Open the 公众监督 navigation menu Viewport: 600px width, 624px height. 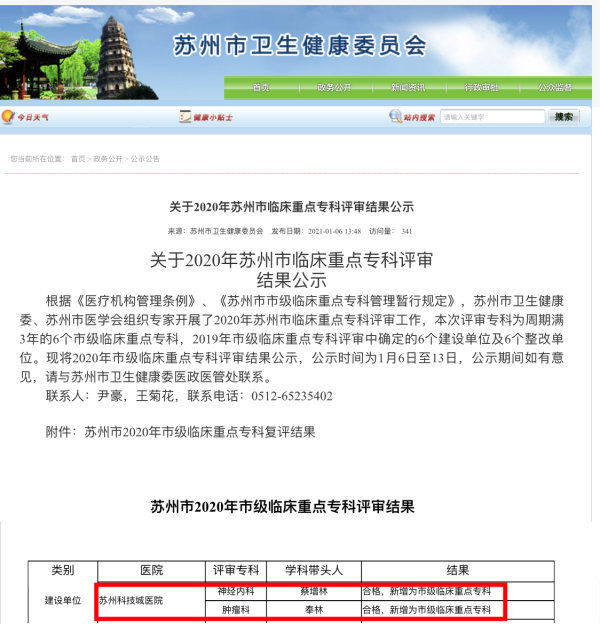coord(555,87)
